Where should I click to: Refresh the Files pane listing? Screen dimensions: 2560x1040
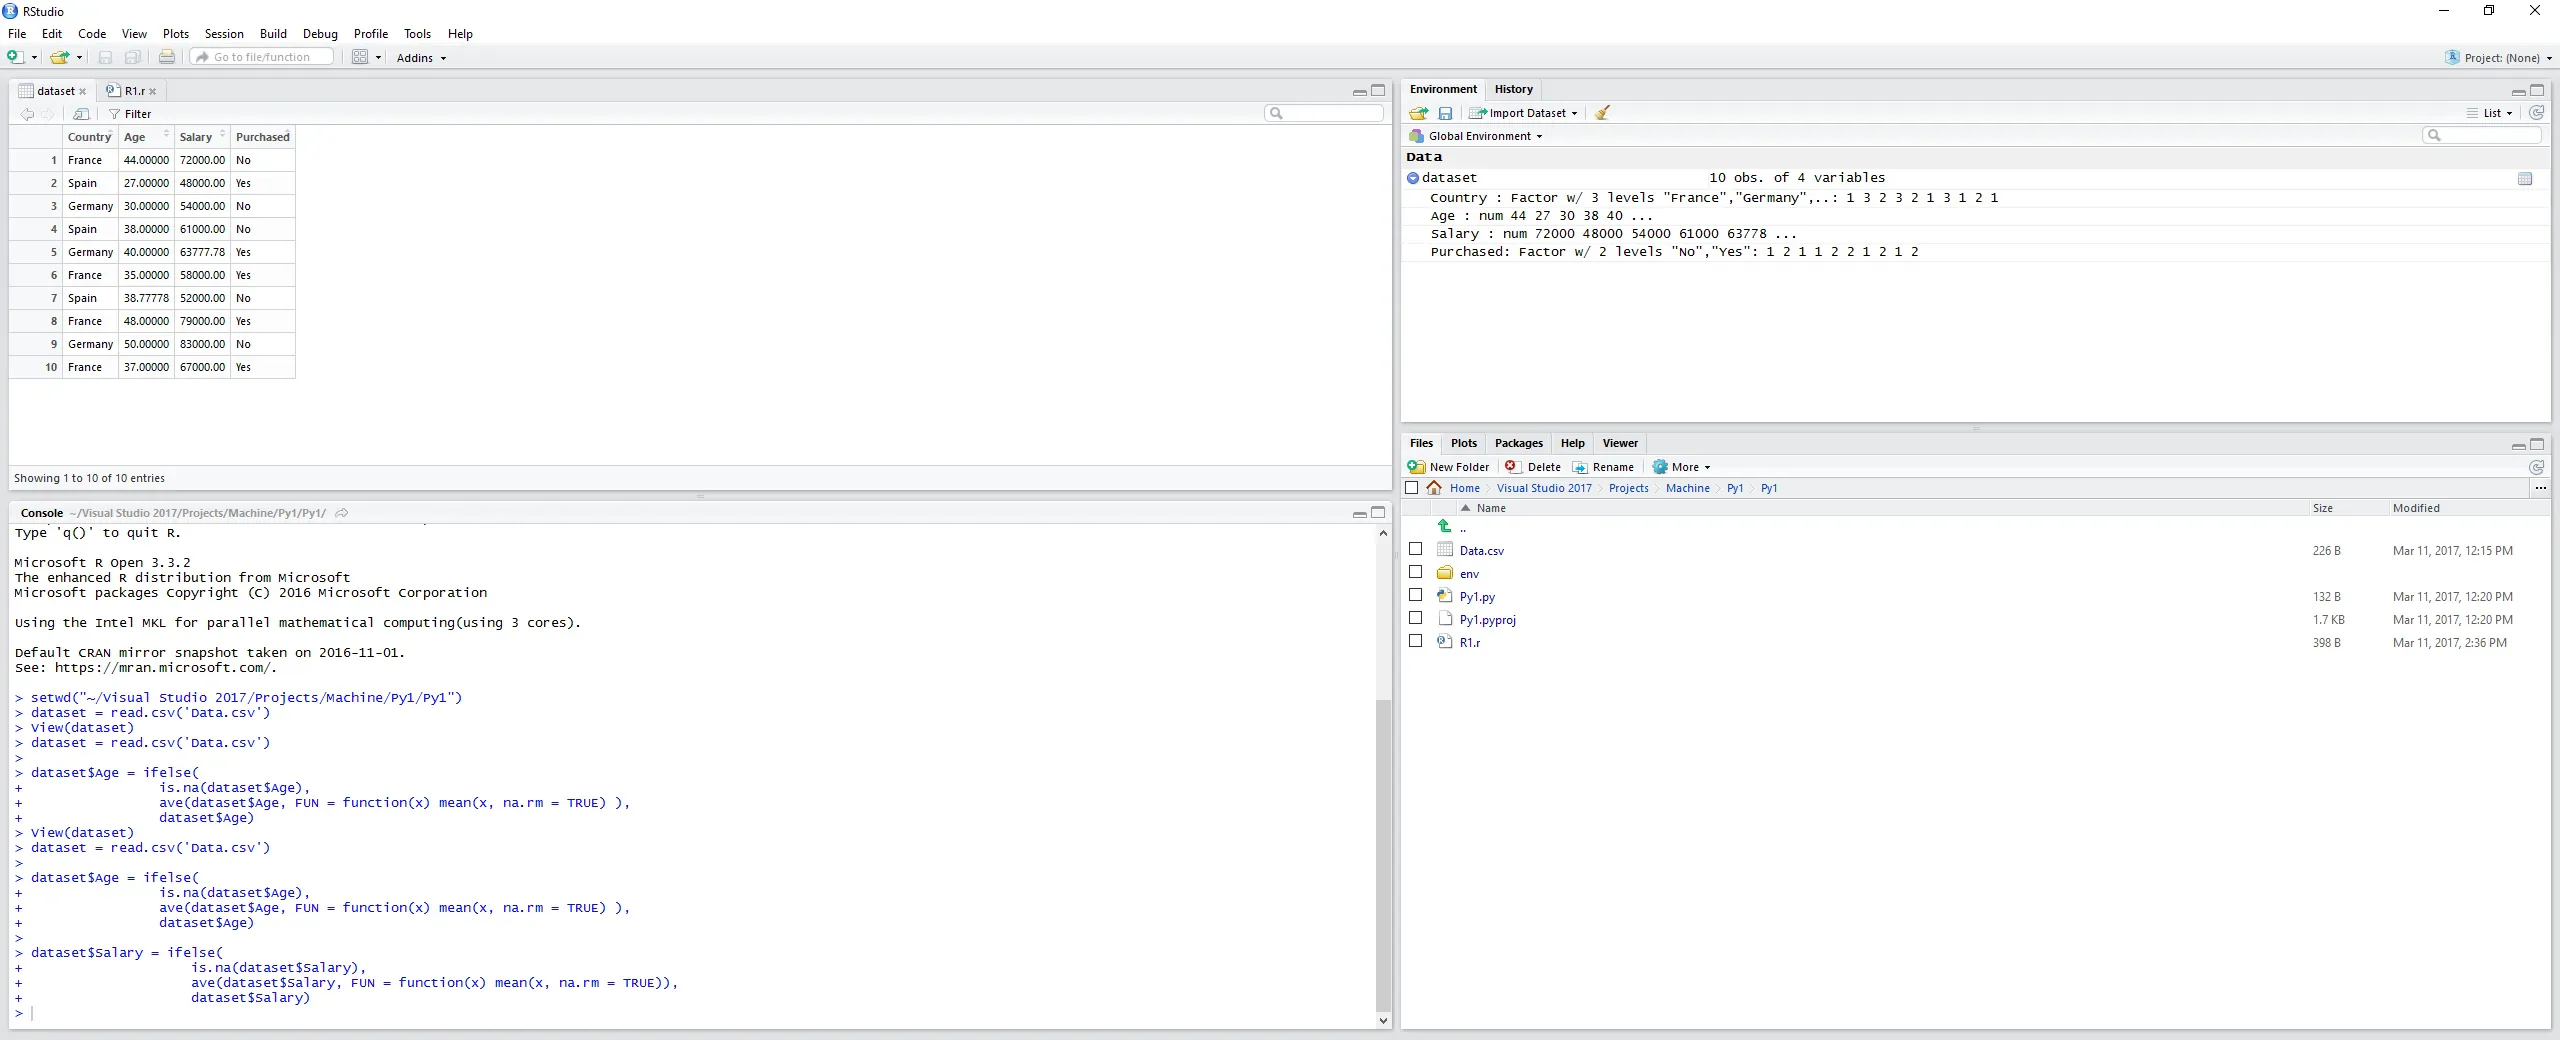[x=2536, y=467]
